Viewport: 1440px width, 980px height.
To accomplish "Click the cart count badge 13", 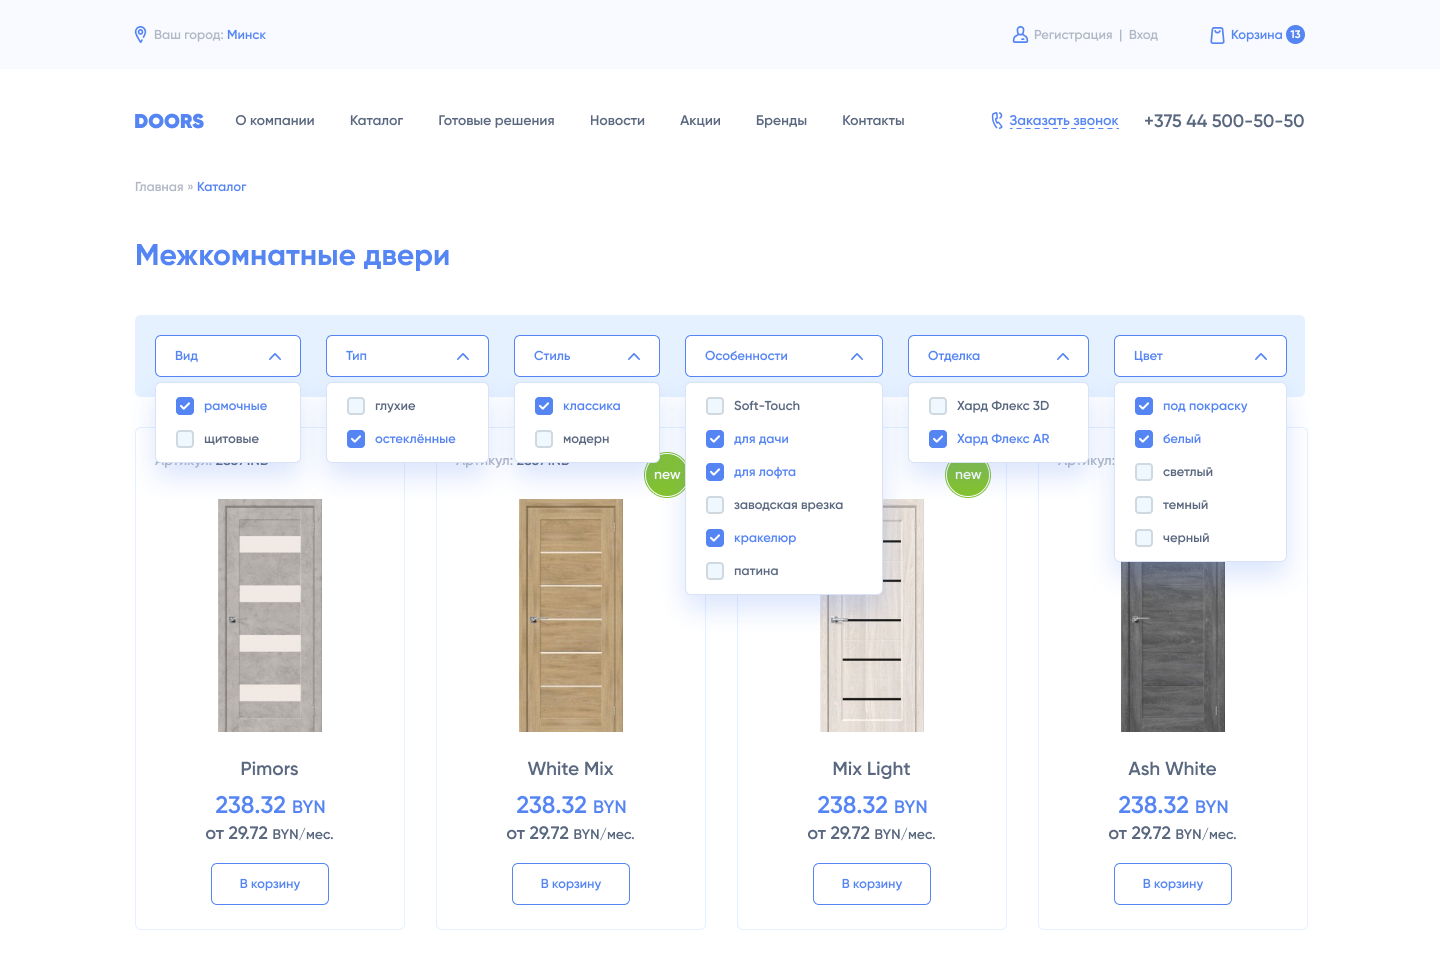I will [x=1295, y=35].
